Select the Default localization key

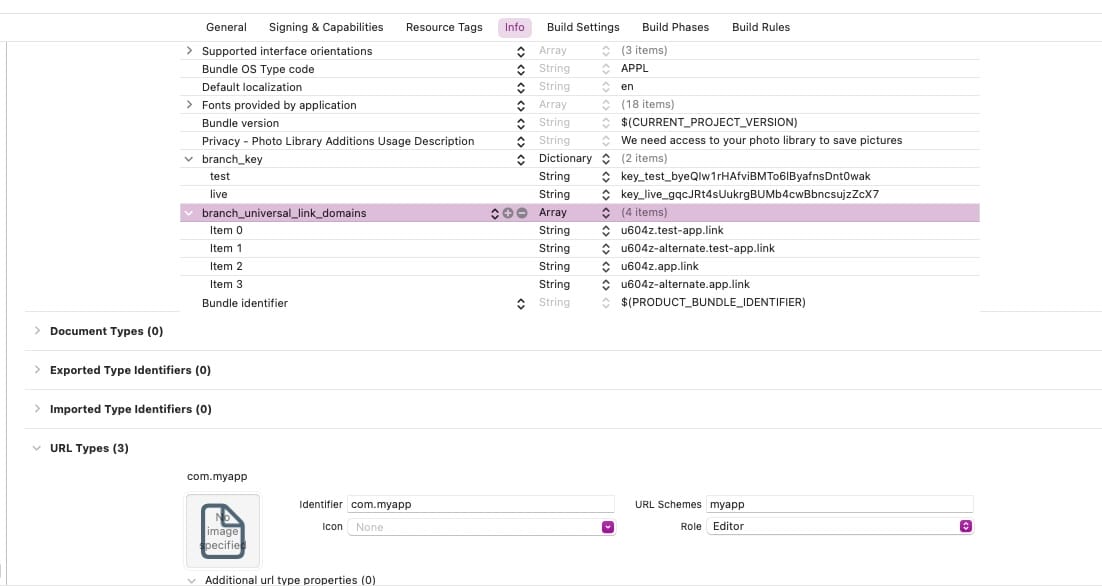pos(252,87)
